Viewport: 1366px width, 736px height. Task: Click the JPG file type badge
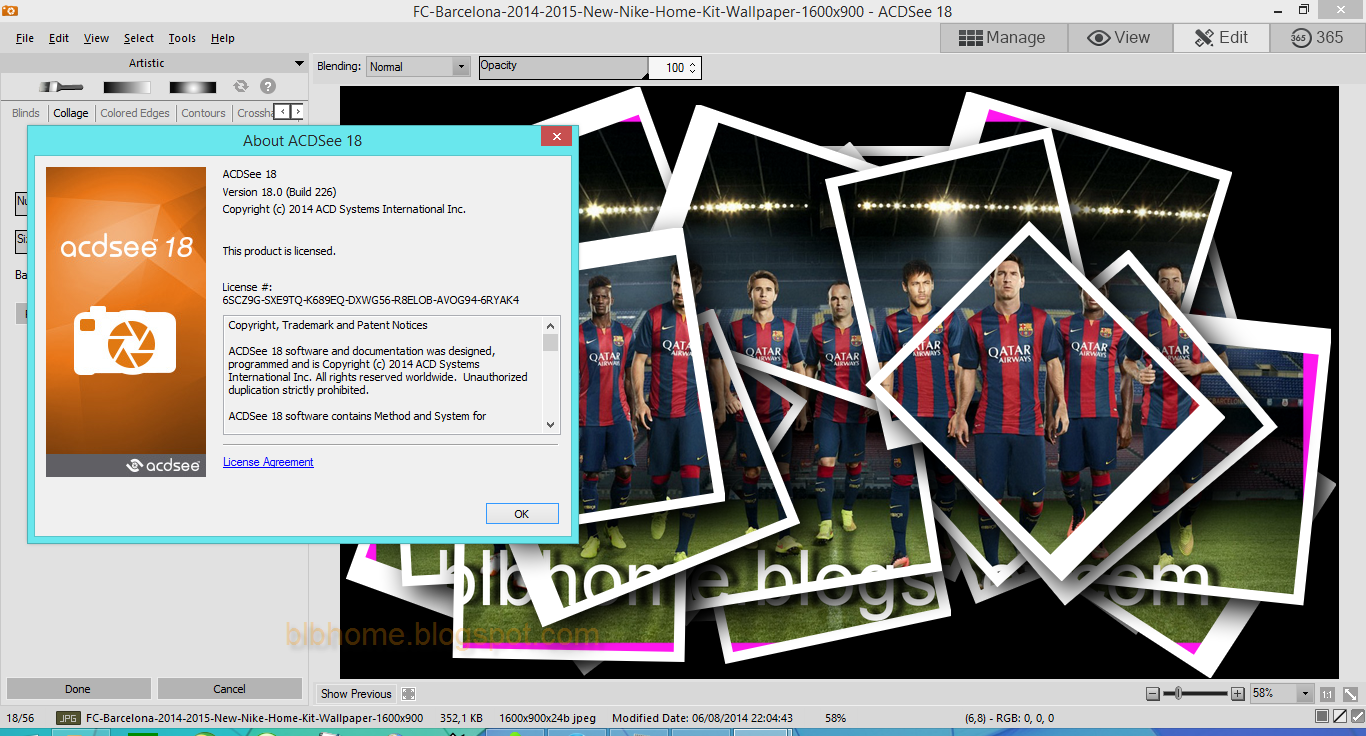pos(68,718)
